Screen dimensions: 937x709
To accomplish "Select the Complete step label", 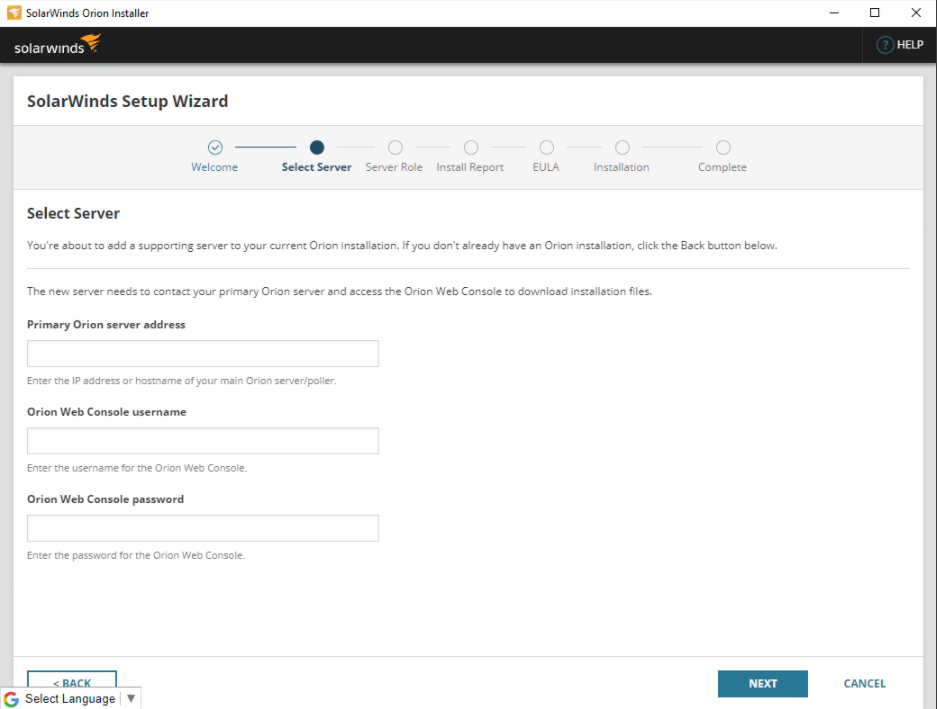I will coord(722,167).
